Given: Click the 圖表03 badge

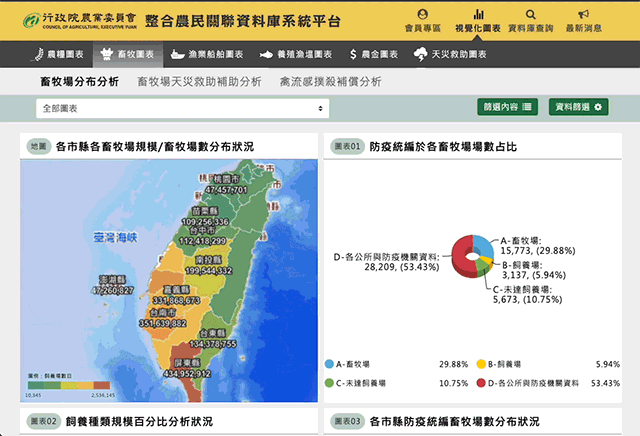Looking at the screenshot, I should click(x=347, y=421).
